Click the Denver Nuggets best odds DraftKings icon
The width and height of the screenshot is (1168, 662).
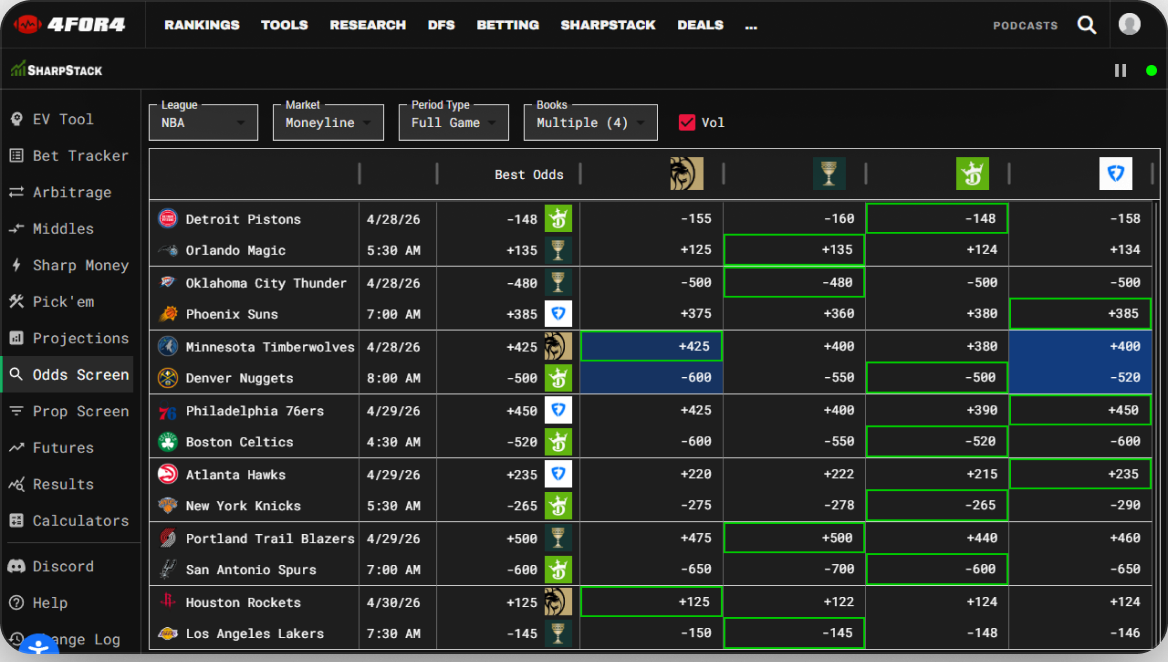[558, 378]
